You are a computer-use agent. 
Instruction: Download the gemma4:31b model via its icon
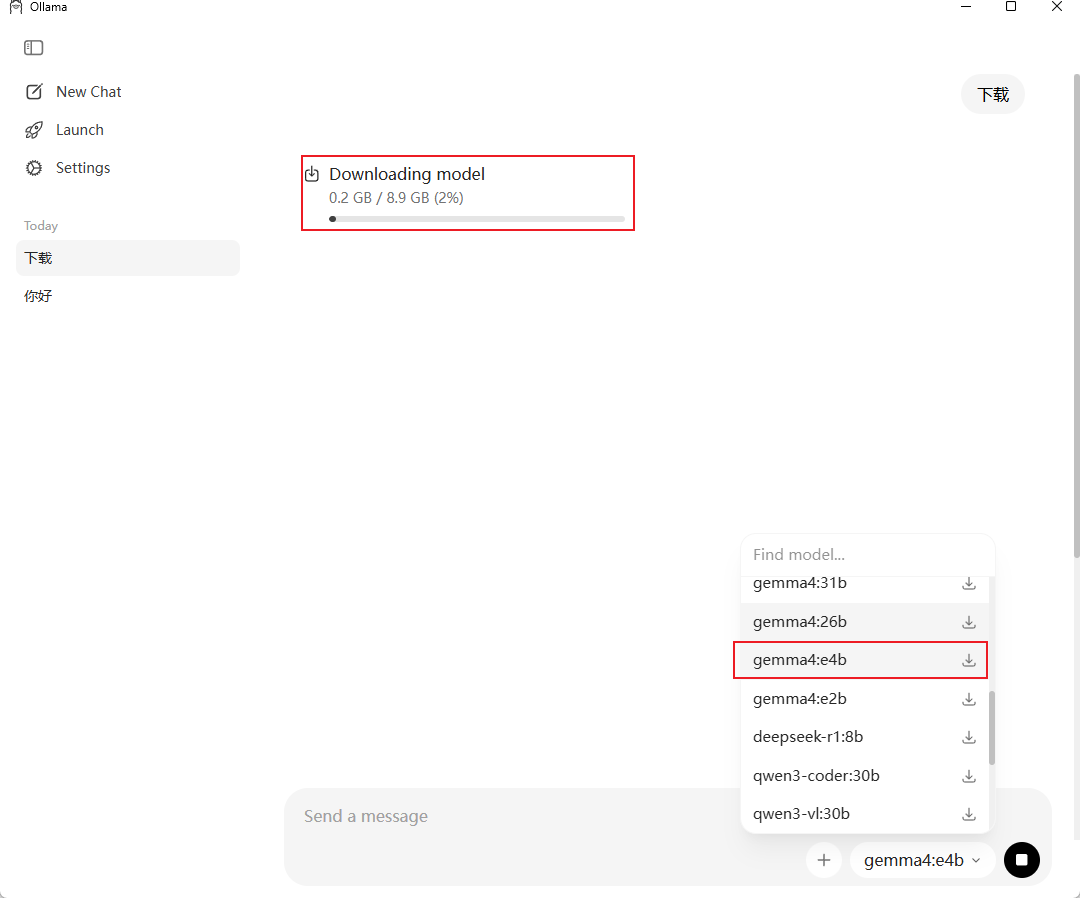pos(968,583)
